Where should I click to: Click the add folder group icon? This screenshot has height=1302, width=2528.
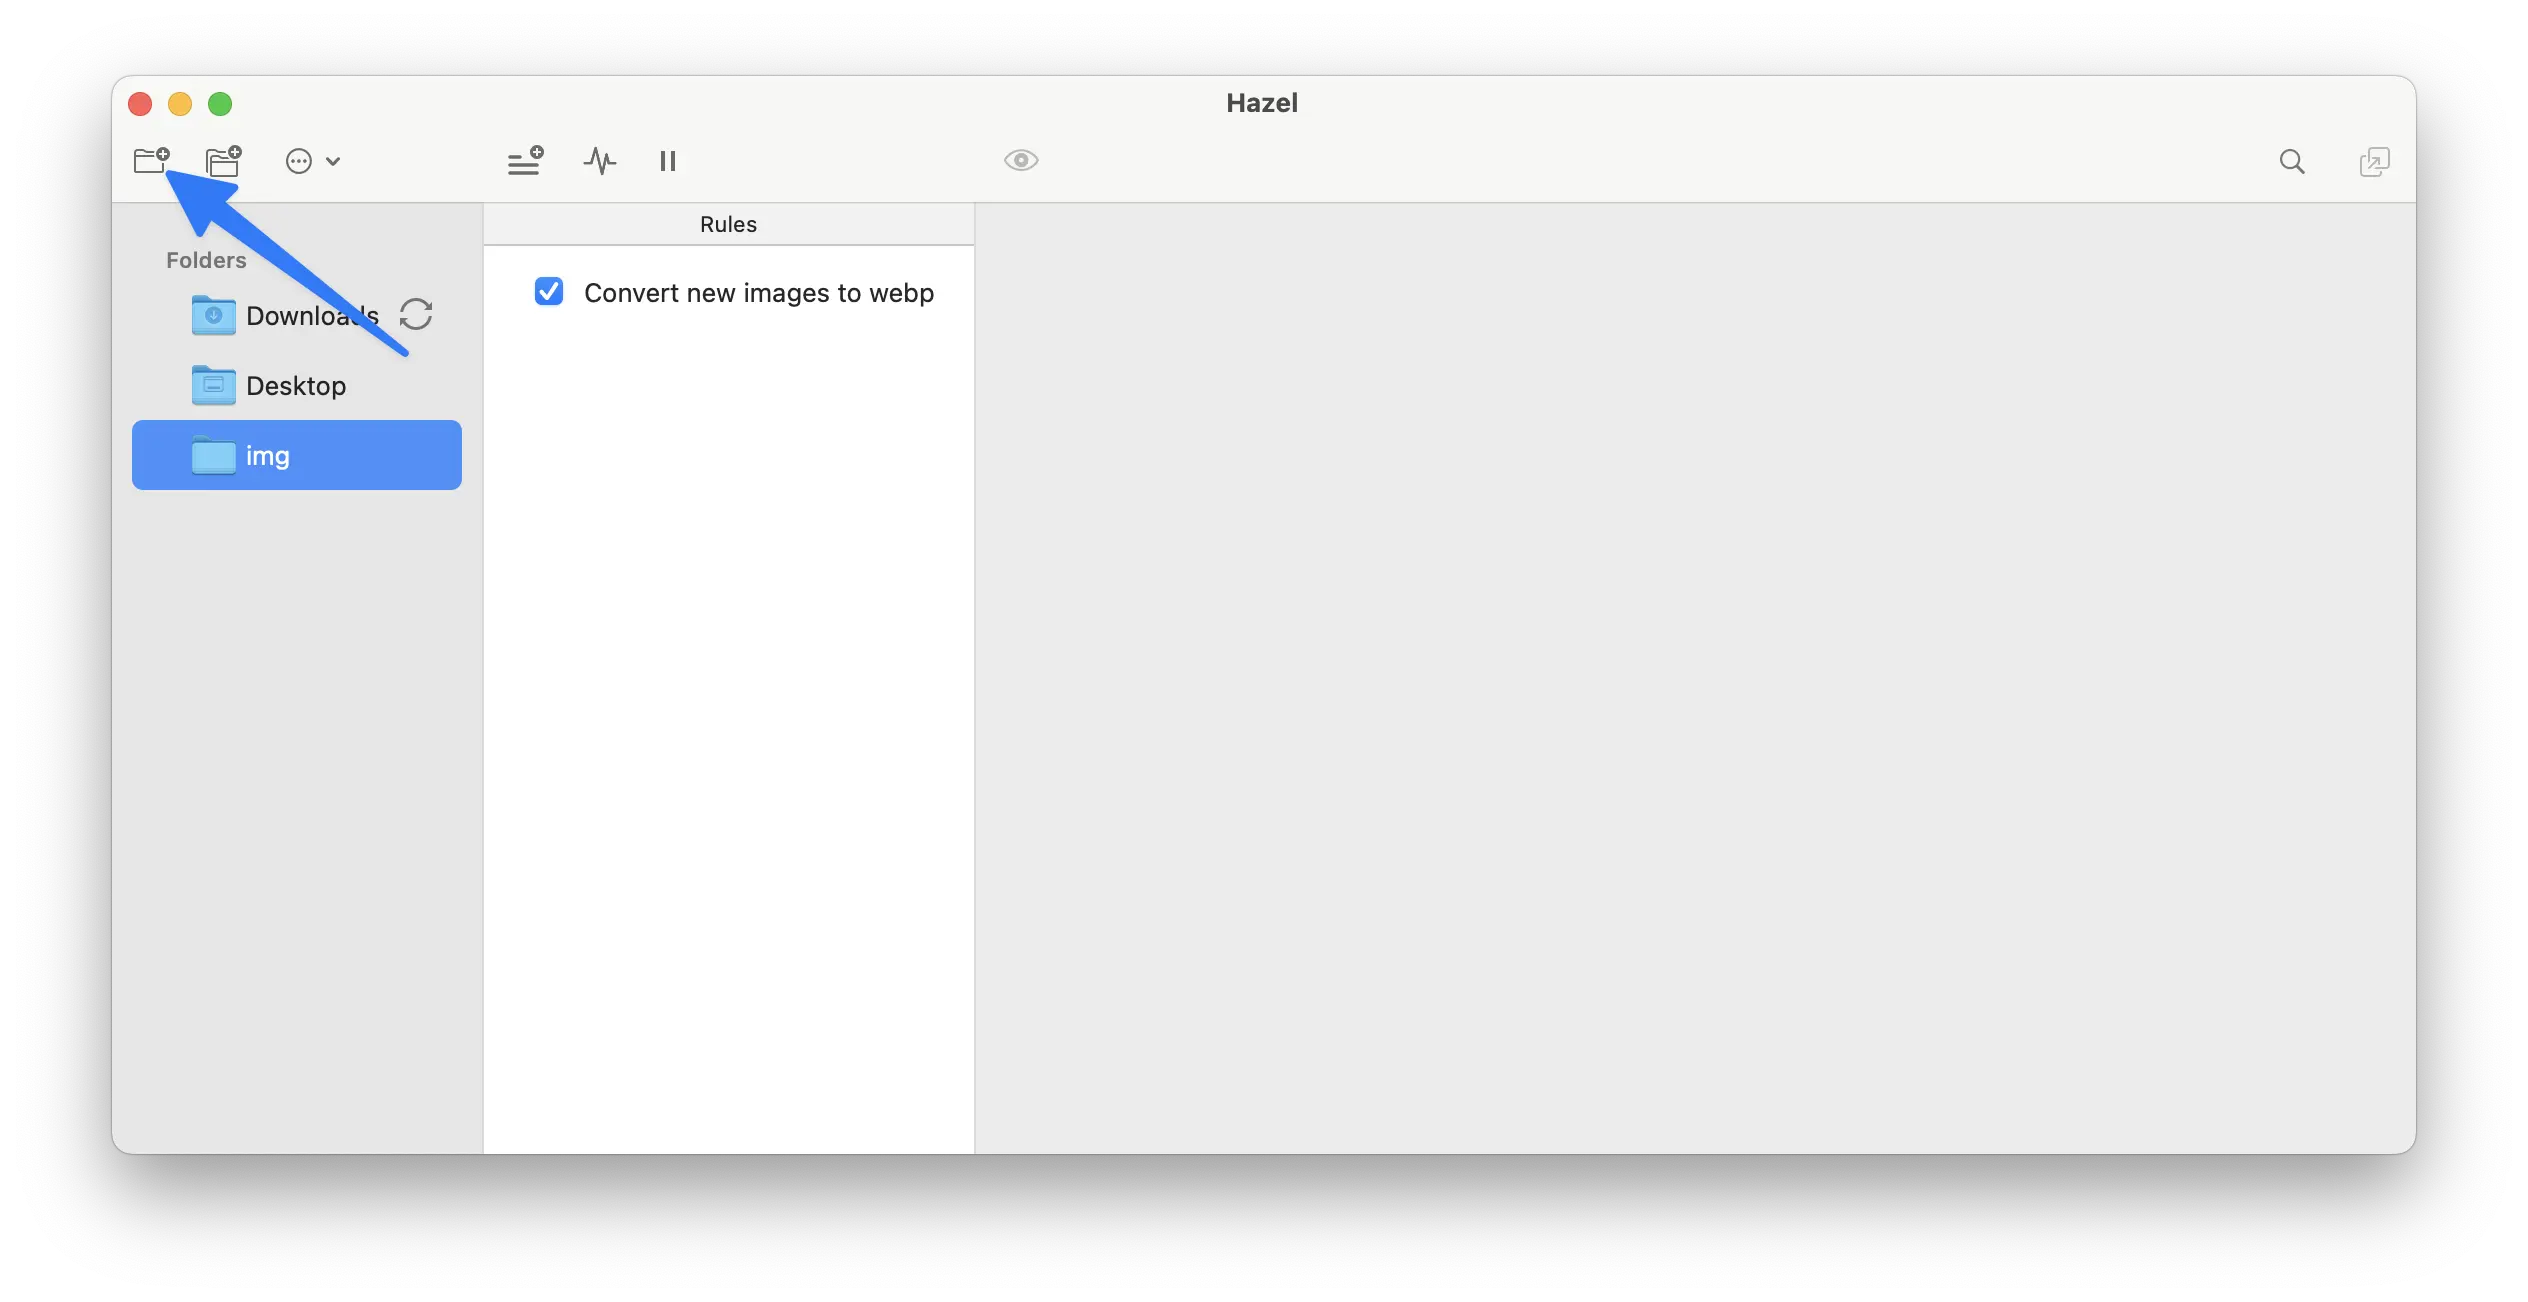tap(223, 160)
